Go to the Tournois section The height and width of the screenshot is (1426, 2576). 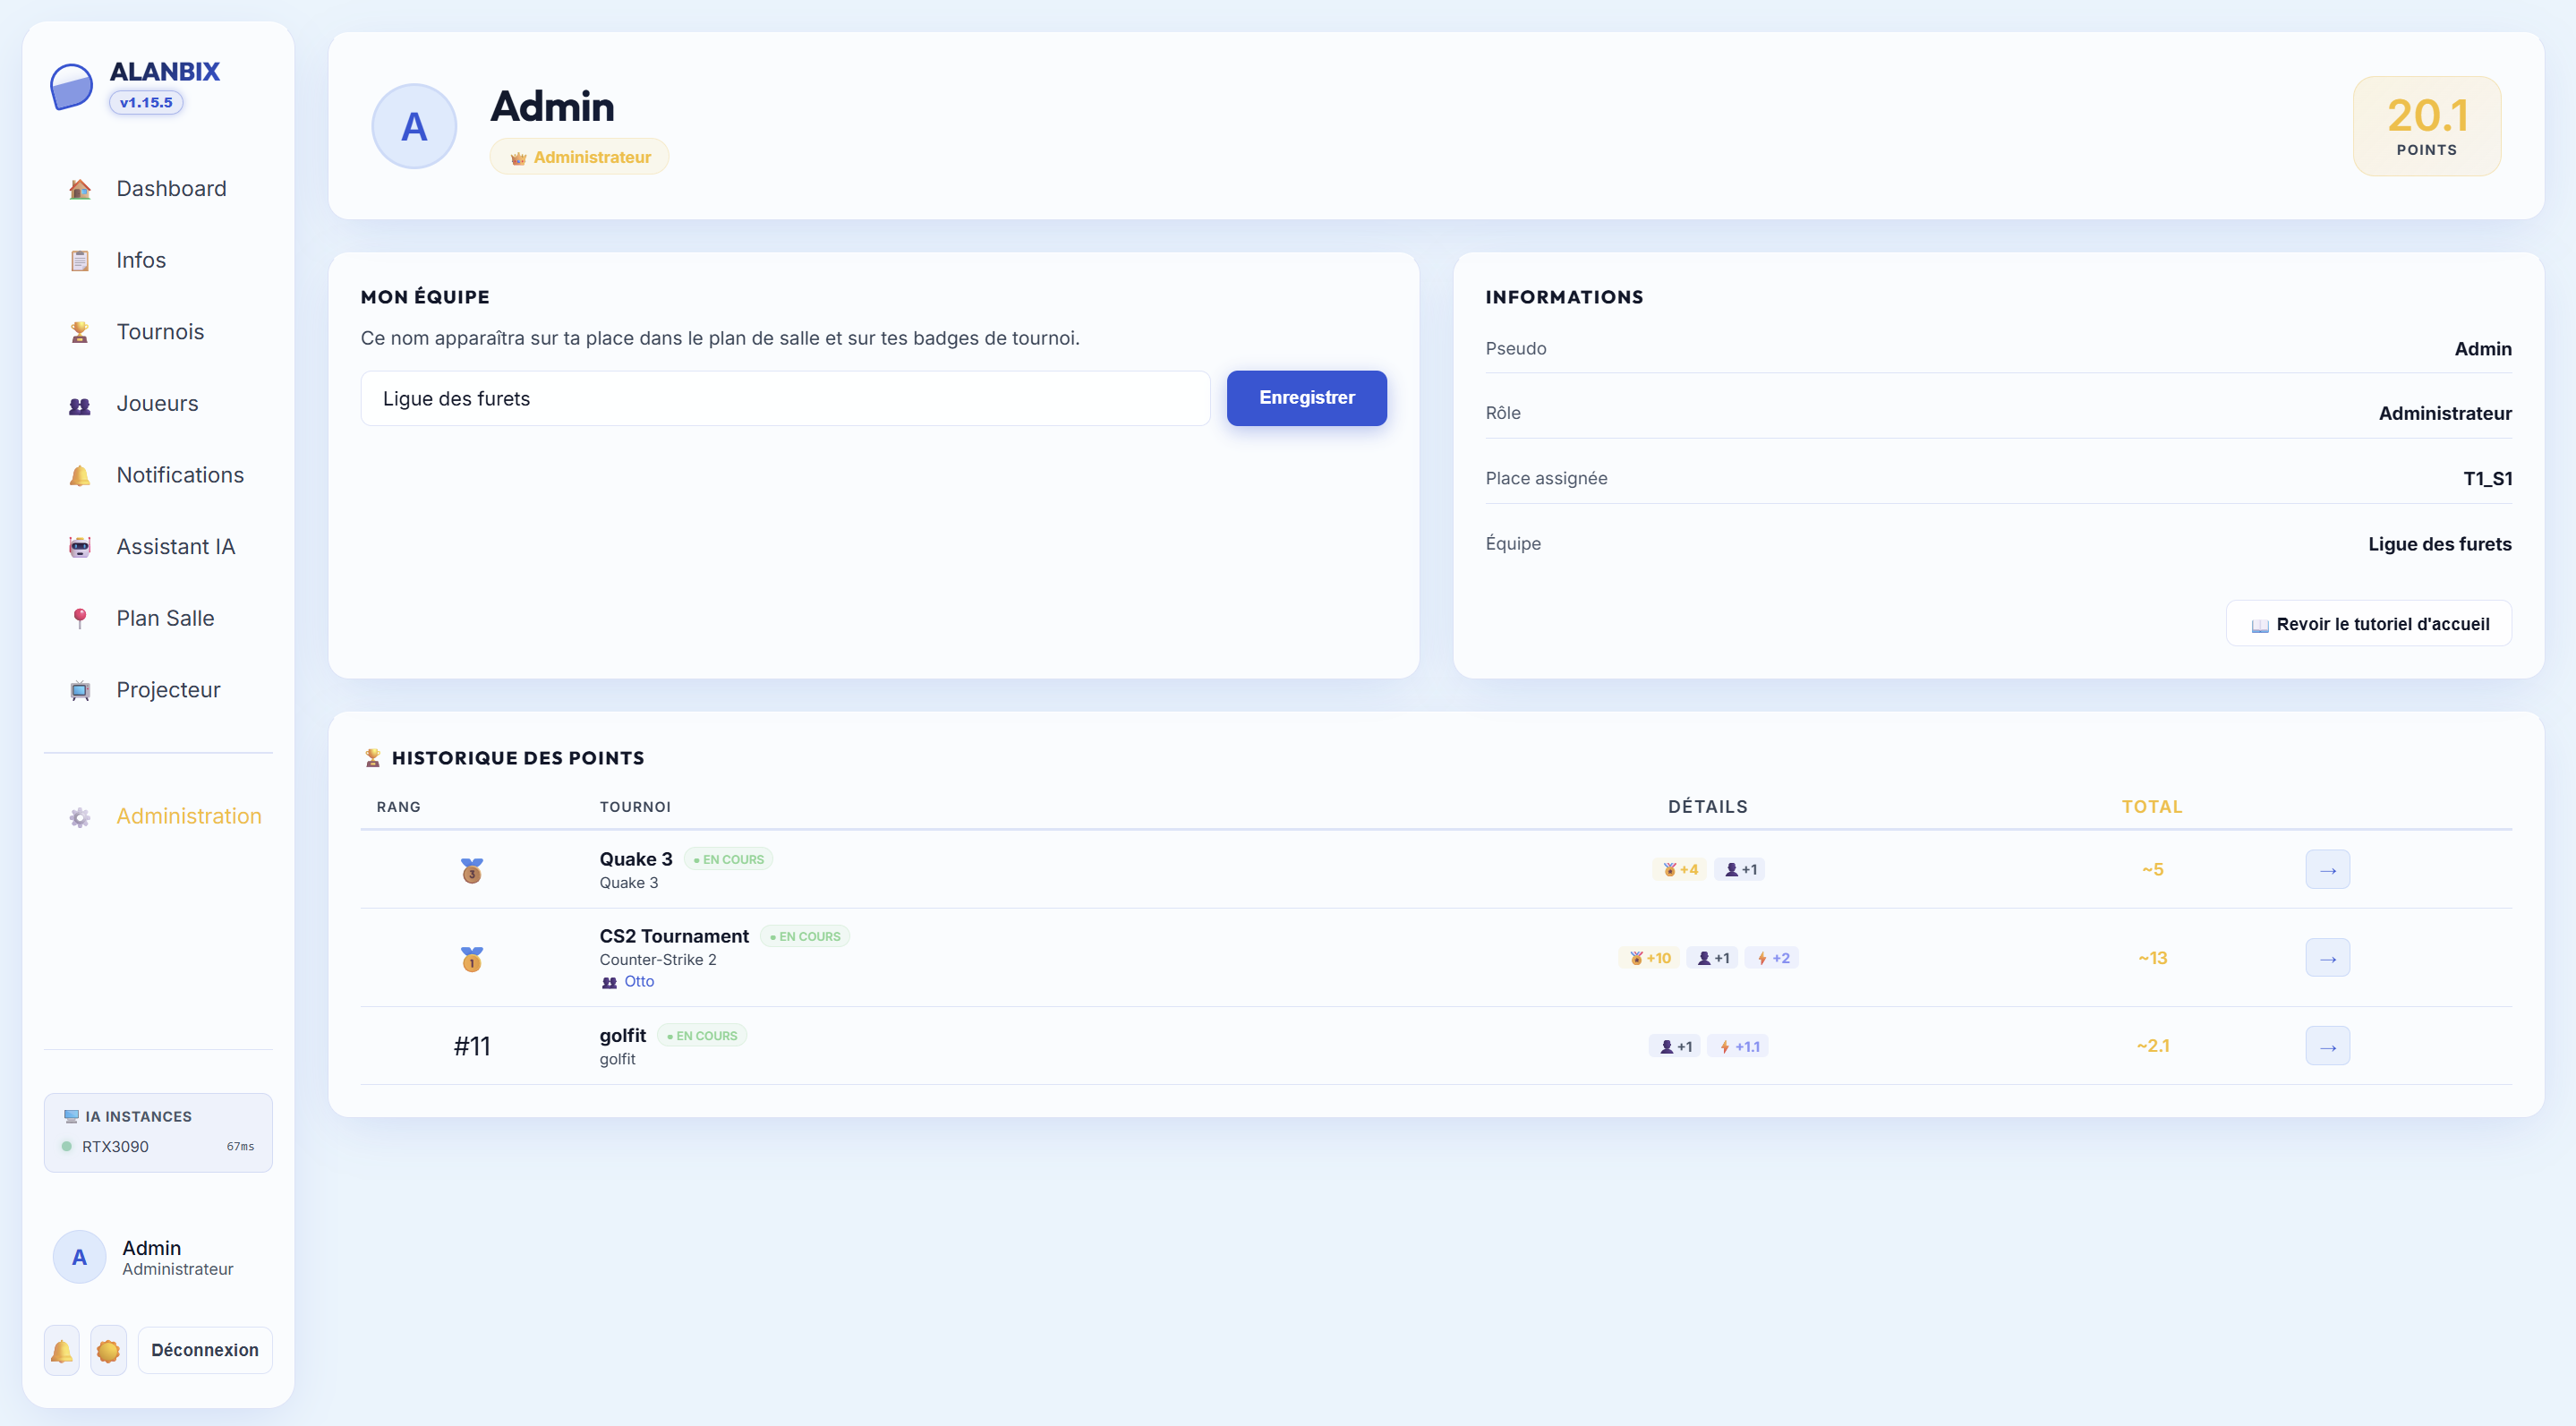(158, 332)
